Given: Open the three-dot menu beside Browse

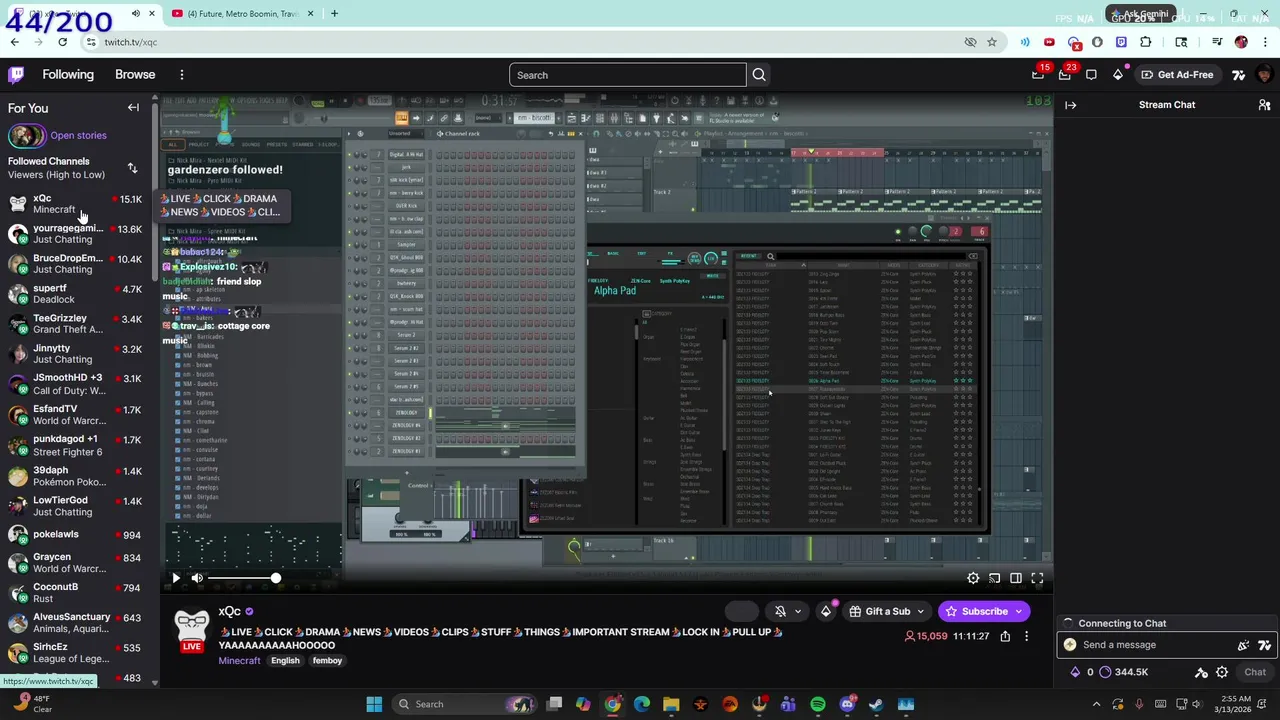Looking at the screenshot, I should [x=181, y=75].
